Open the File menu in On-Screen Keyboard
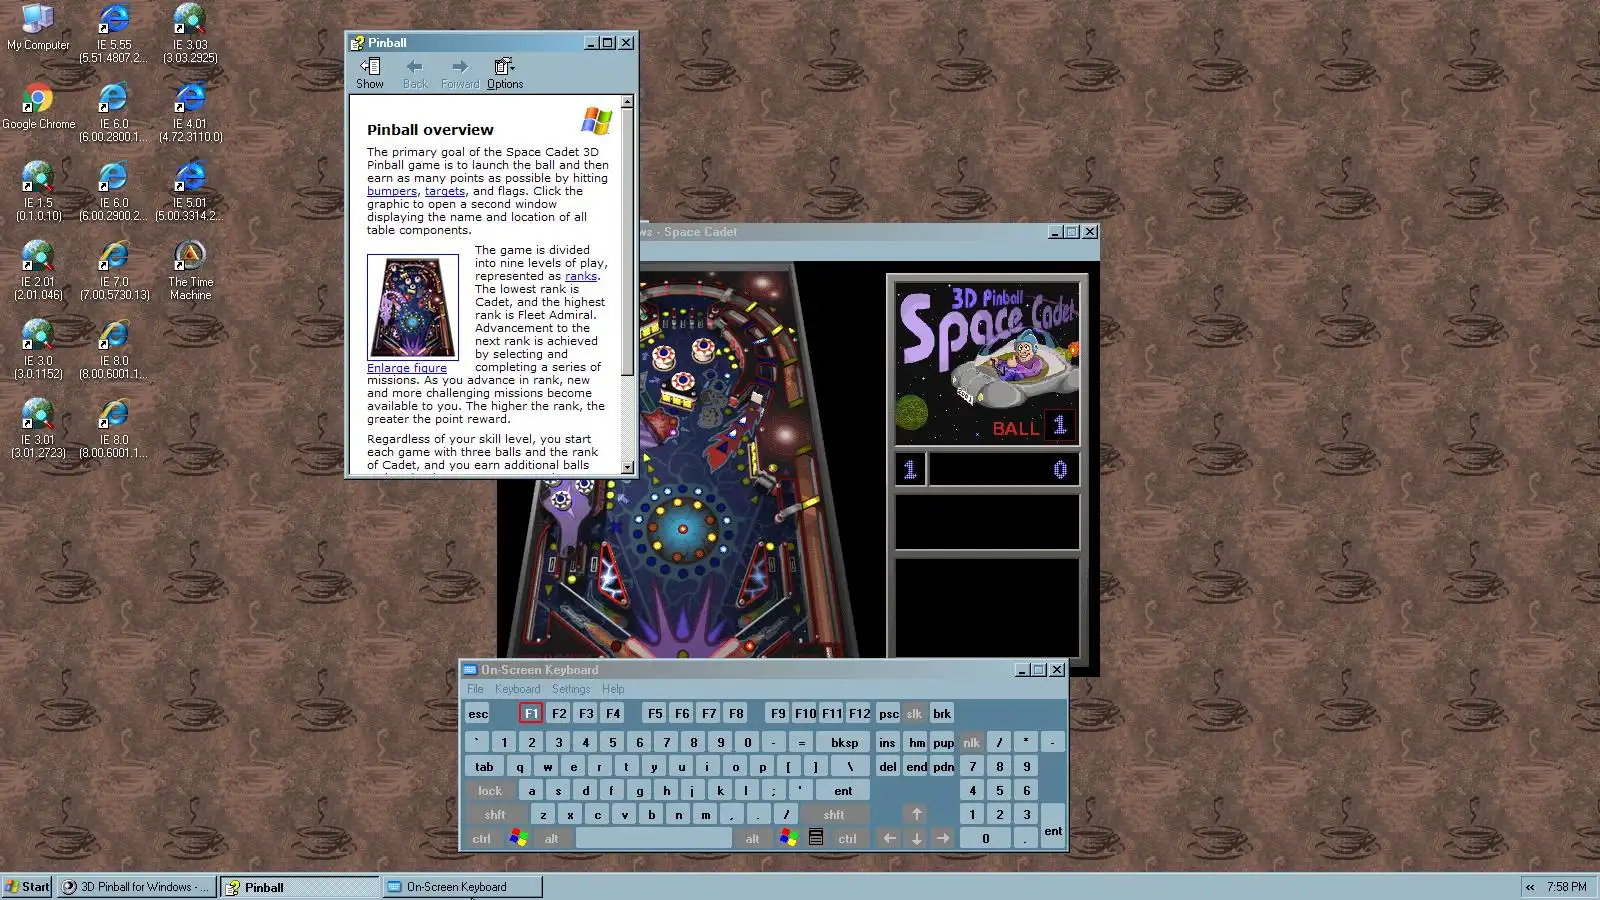Viewport: 1600px width, 900px height. pos(475,689)
